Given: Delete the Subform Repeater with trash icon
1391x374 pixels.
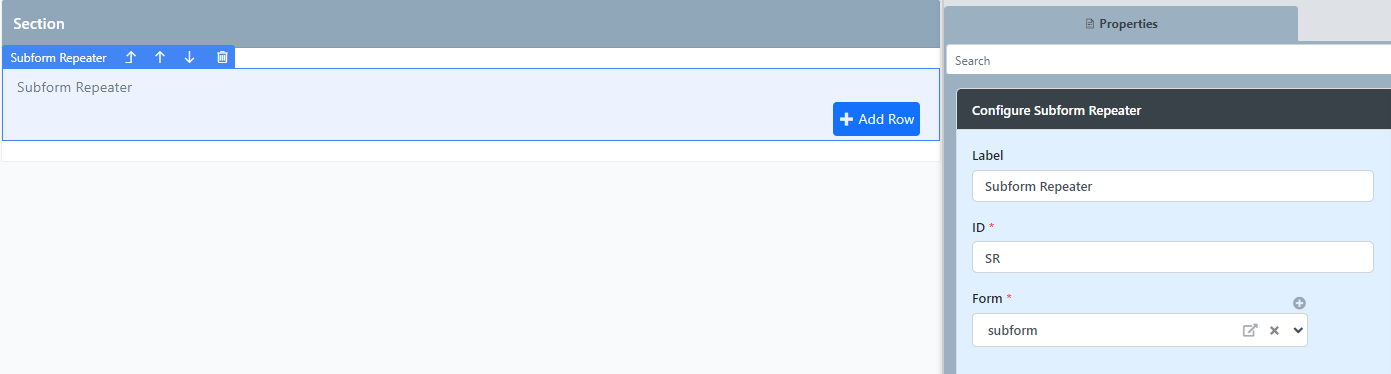Looking at the screenshot, I should coord(222,58).
